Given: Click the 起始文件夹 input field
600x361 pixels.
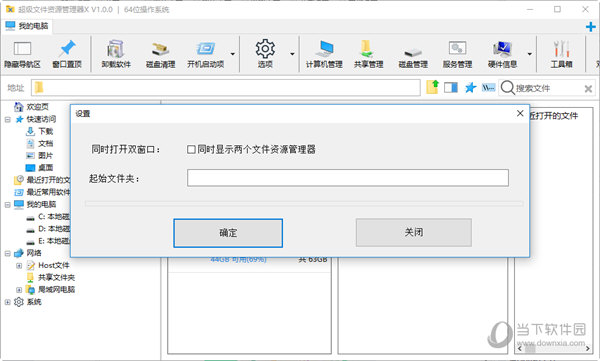Looking at the screenshot, I should pyautogui.click(x=348, y=178).
